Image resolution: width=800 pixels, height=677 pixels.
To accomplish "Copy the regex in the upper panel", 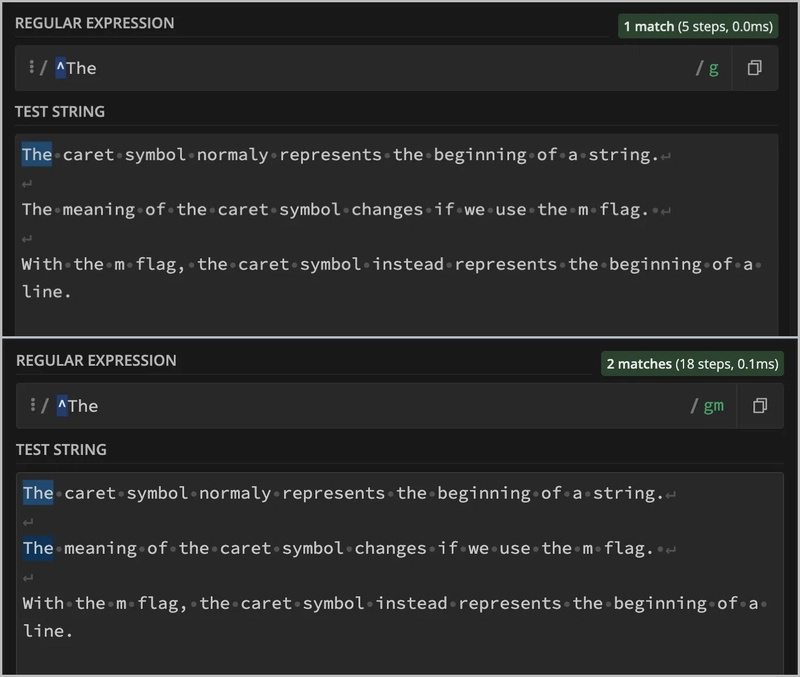I will [755, 68].
